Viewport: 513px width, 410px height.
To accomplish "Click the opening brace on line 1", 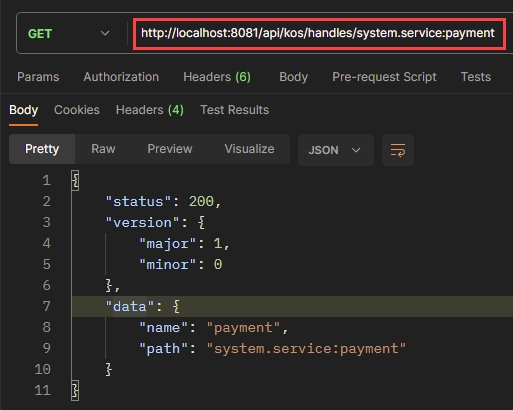I will (75, 181).
